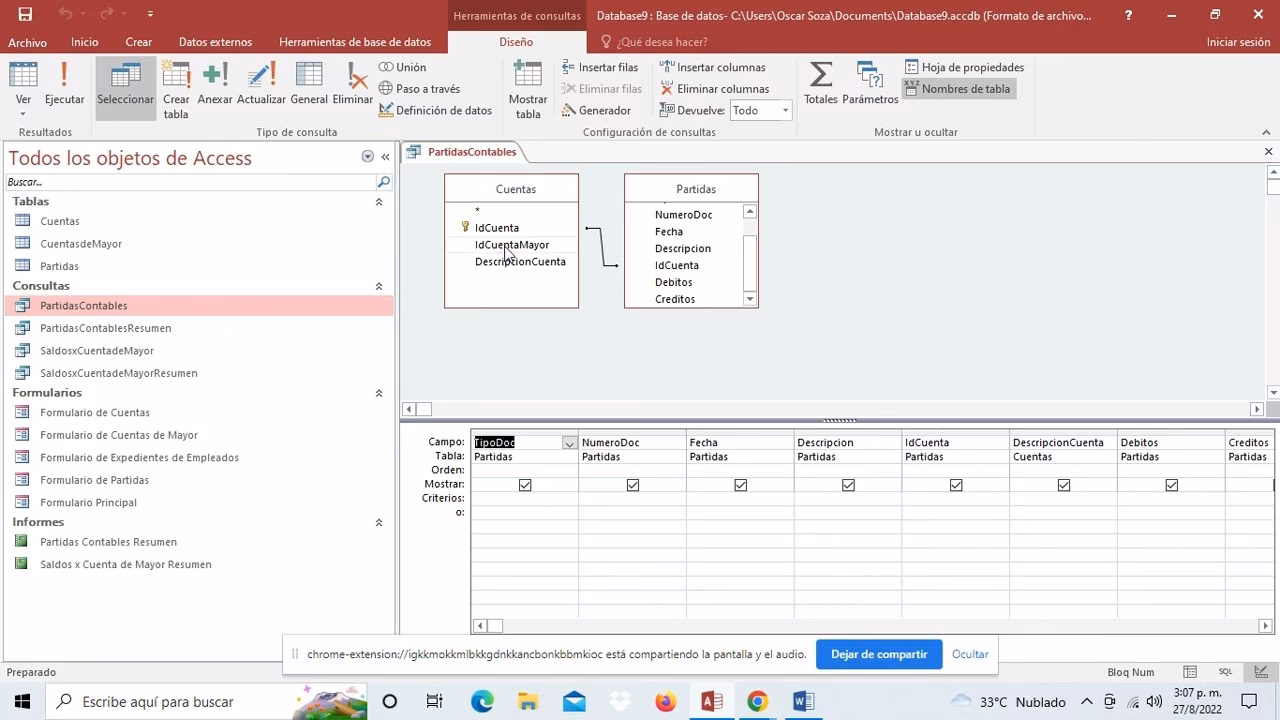Open Microsoft Word from the taskbar
The height and width of the screenshot is (720, 1280).
[803, 701]
